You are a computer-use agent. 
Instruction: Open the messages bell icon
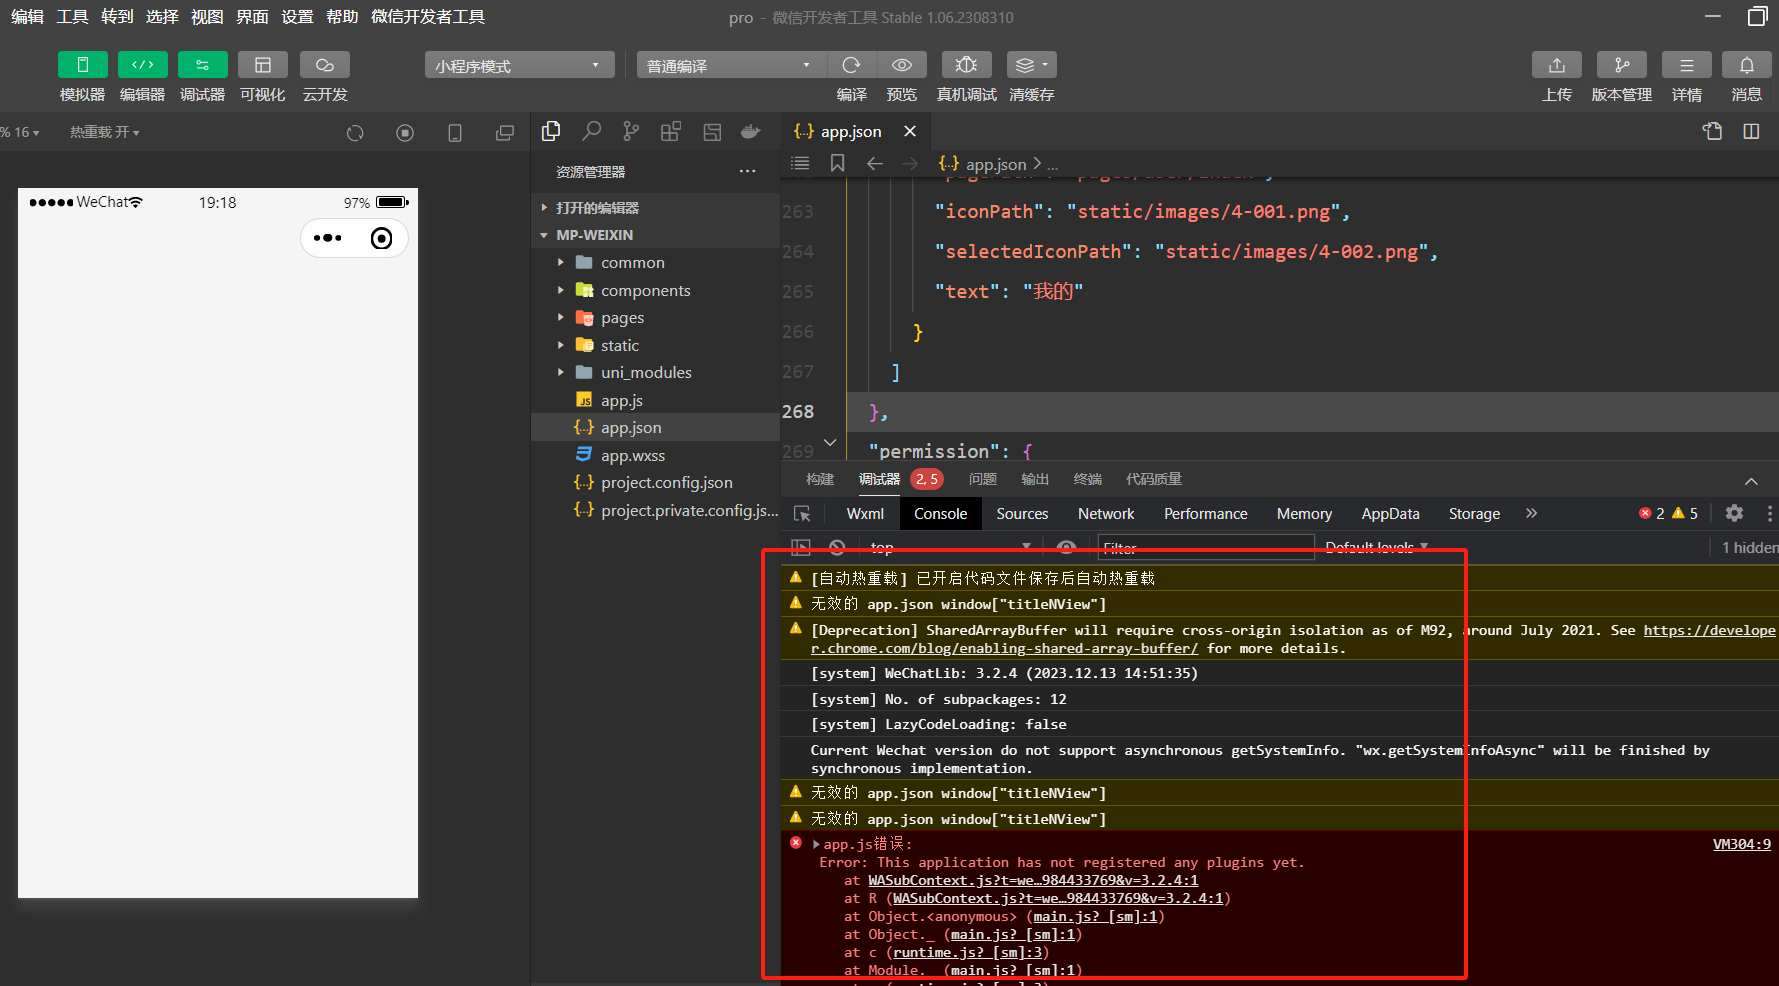[1746, 65]
